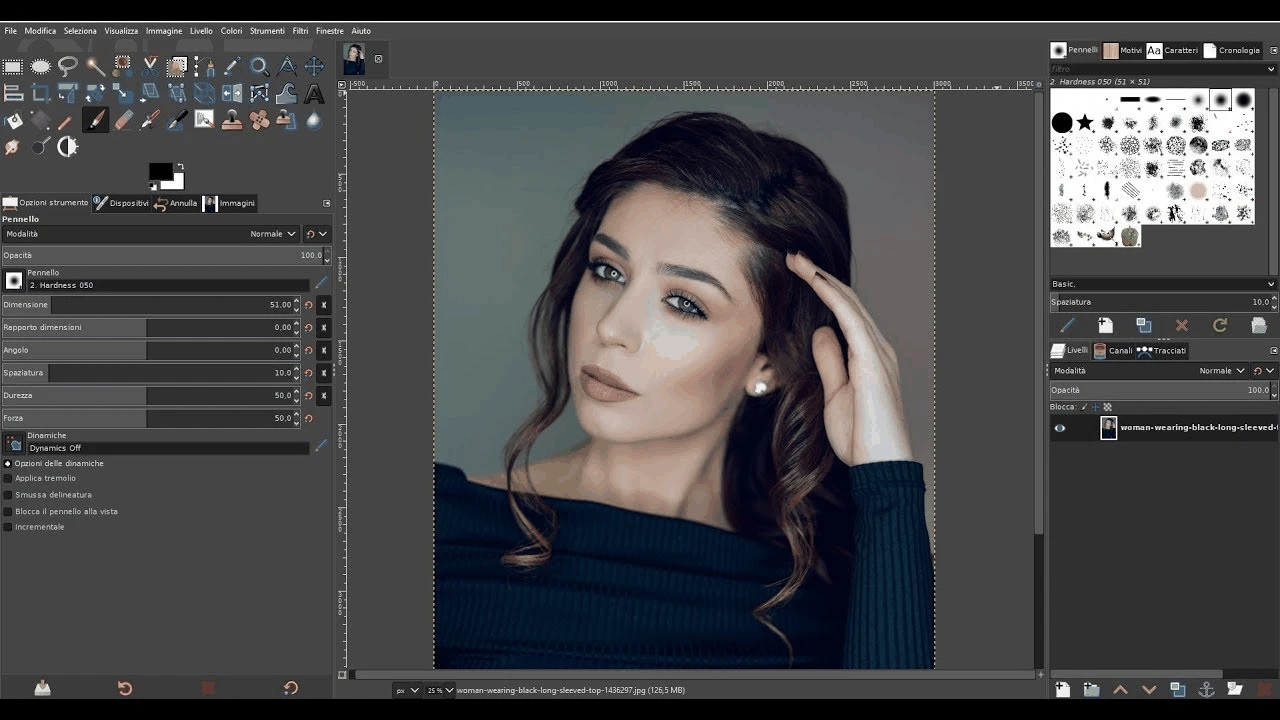Click the delete brush red X icon
1280x720 pixels.
(x=1182, y=326)
